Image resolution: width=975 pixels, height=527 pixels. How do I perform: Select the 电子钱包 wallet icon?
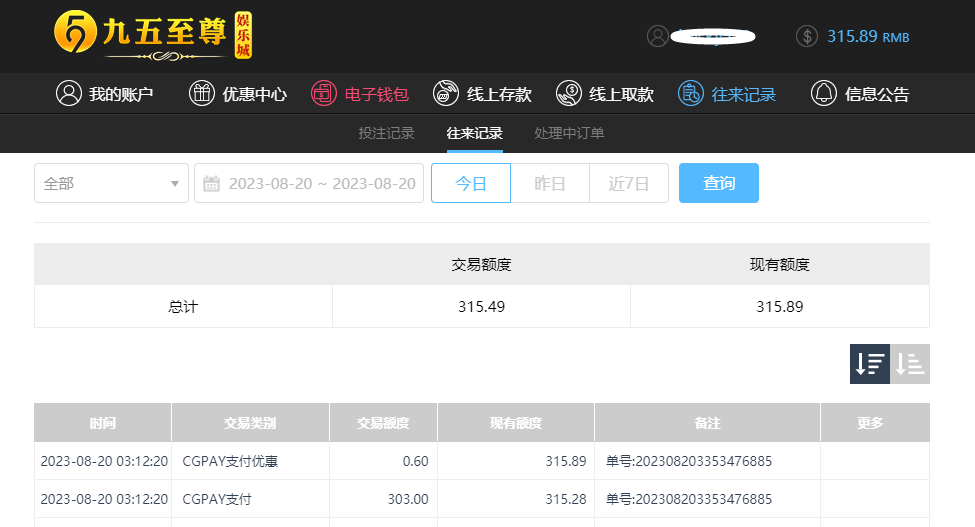click(324, 93)
